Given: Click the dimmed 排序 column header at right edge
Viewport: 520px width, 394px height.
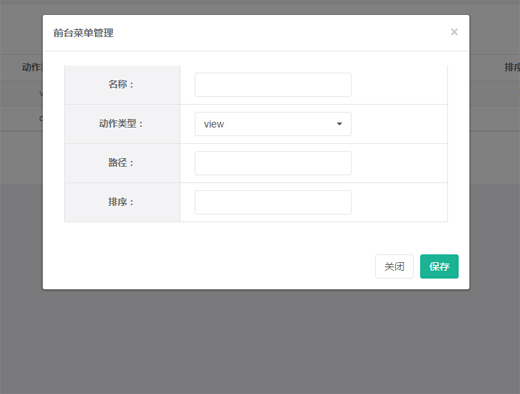Looking at the screenshot, I should click(512, 67).
